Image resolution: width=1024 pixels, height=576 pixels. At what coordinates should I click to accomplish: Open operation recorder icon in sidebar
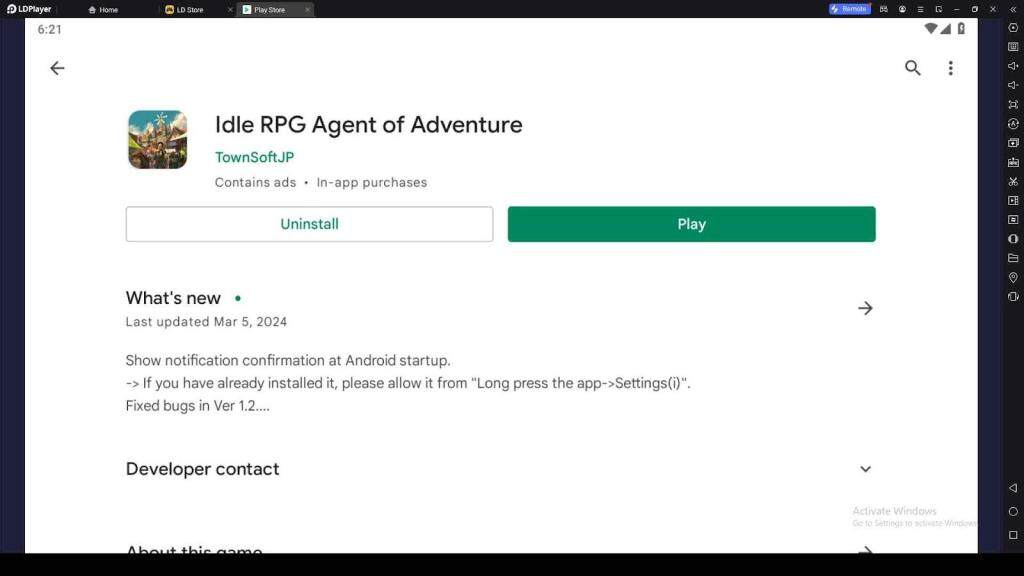pos(1013,219)
